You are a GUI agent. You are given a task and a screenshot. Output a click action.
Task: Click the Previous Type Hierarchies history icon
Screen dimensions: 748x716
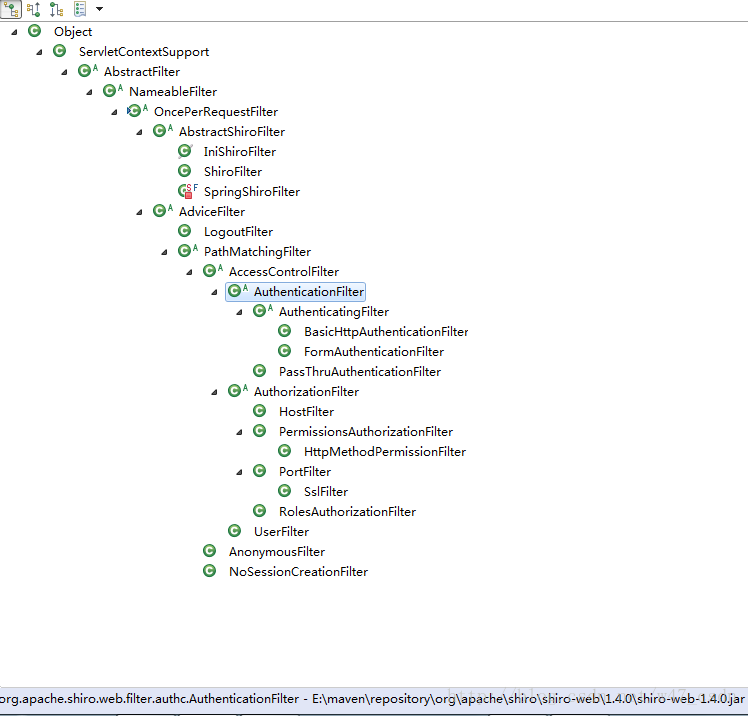pos(80,9)
